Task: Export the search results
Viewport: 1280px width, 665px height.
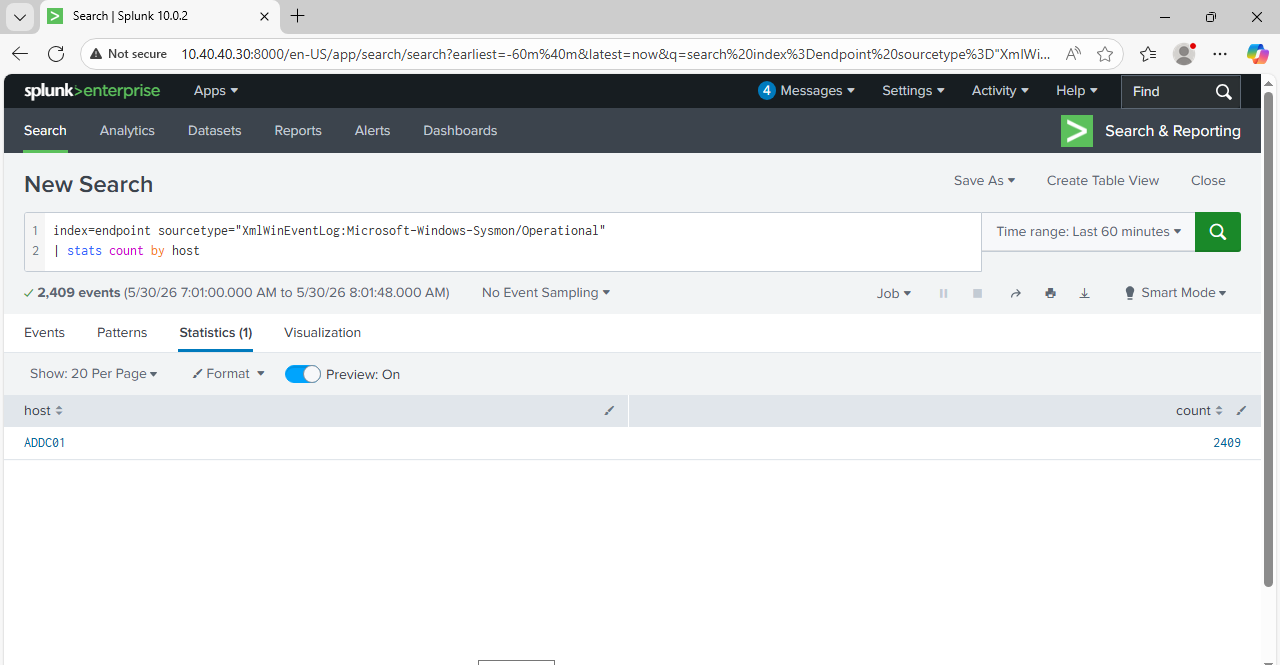Action: pyautogui.click(x=1084, y=293)
